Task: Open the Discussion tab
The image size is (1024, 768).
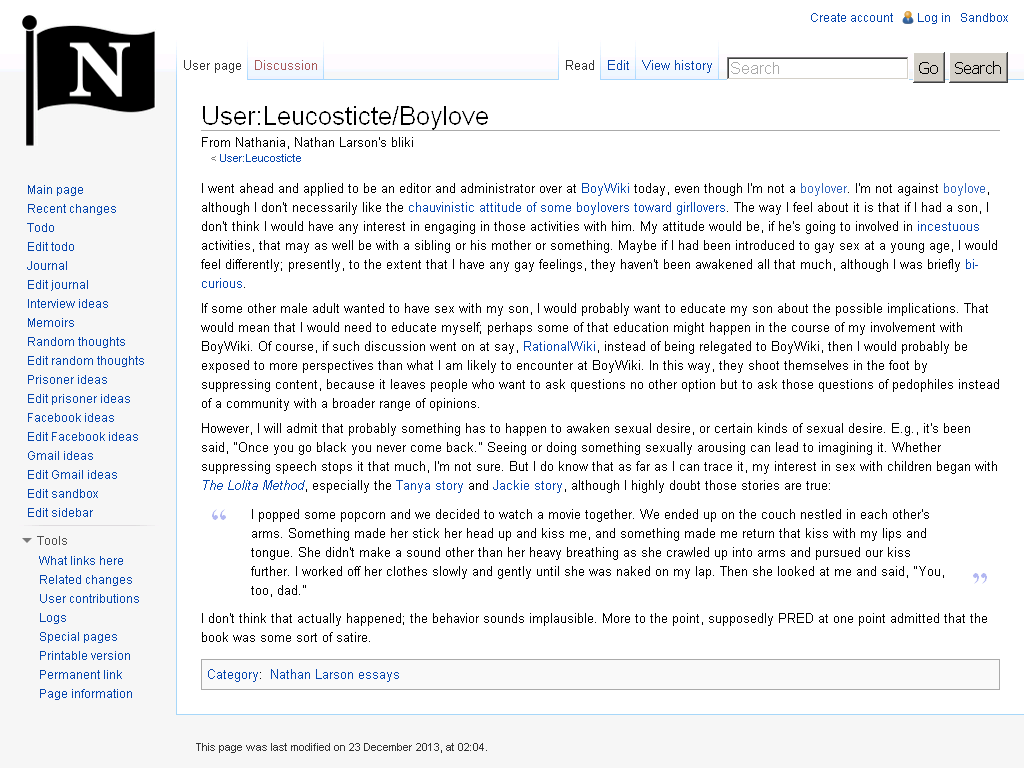Action: (x=285, y=65)
